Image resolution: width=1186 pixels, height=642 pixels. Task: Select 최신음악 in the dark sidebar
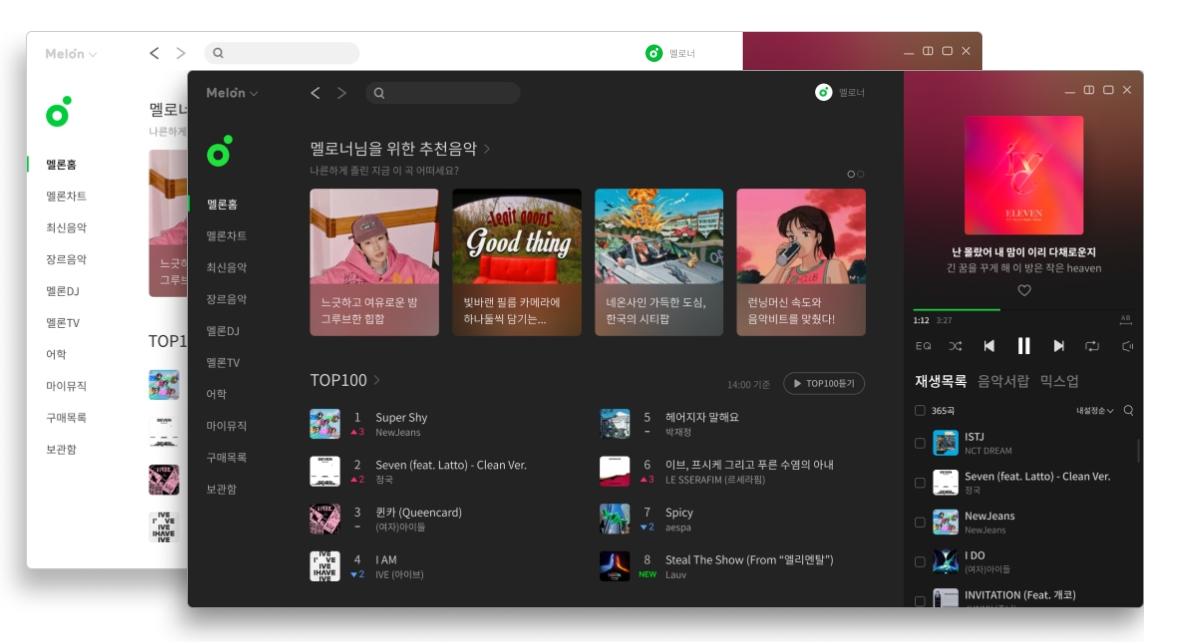tap(227, 268)
